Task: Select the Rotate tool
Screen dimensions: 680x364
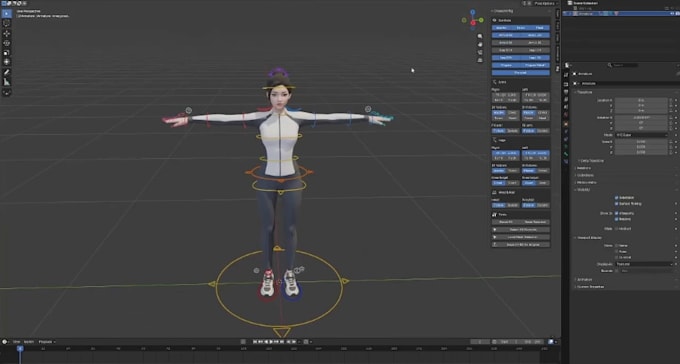Action: 7,43
